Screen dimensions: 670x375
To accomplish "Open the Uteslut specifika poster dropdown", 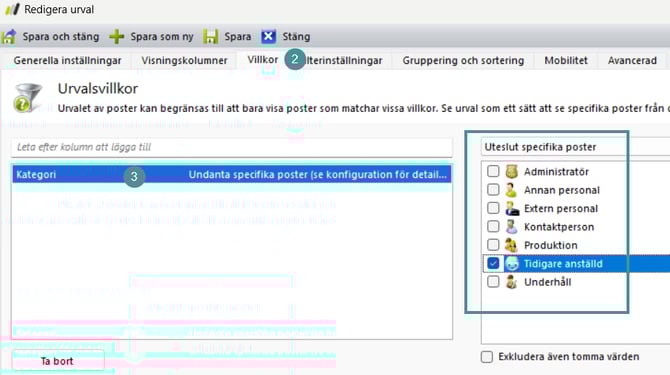I will 575,147.
